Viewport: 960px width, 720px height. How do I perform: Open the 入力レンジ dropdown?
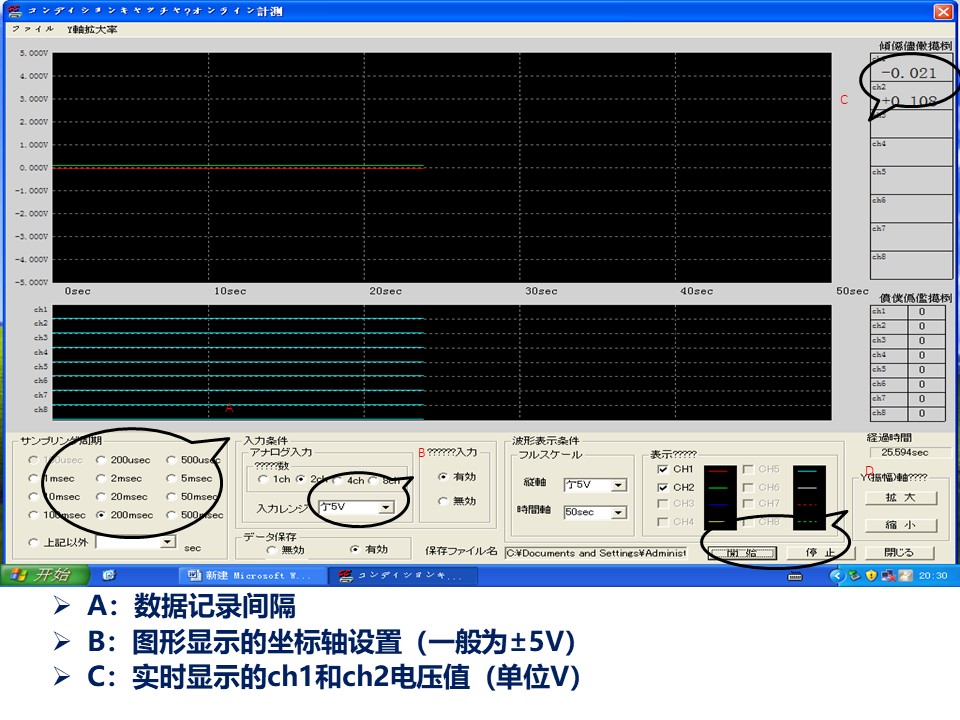coord(386,507)
